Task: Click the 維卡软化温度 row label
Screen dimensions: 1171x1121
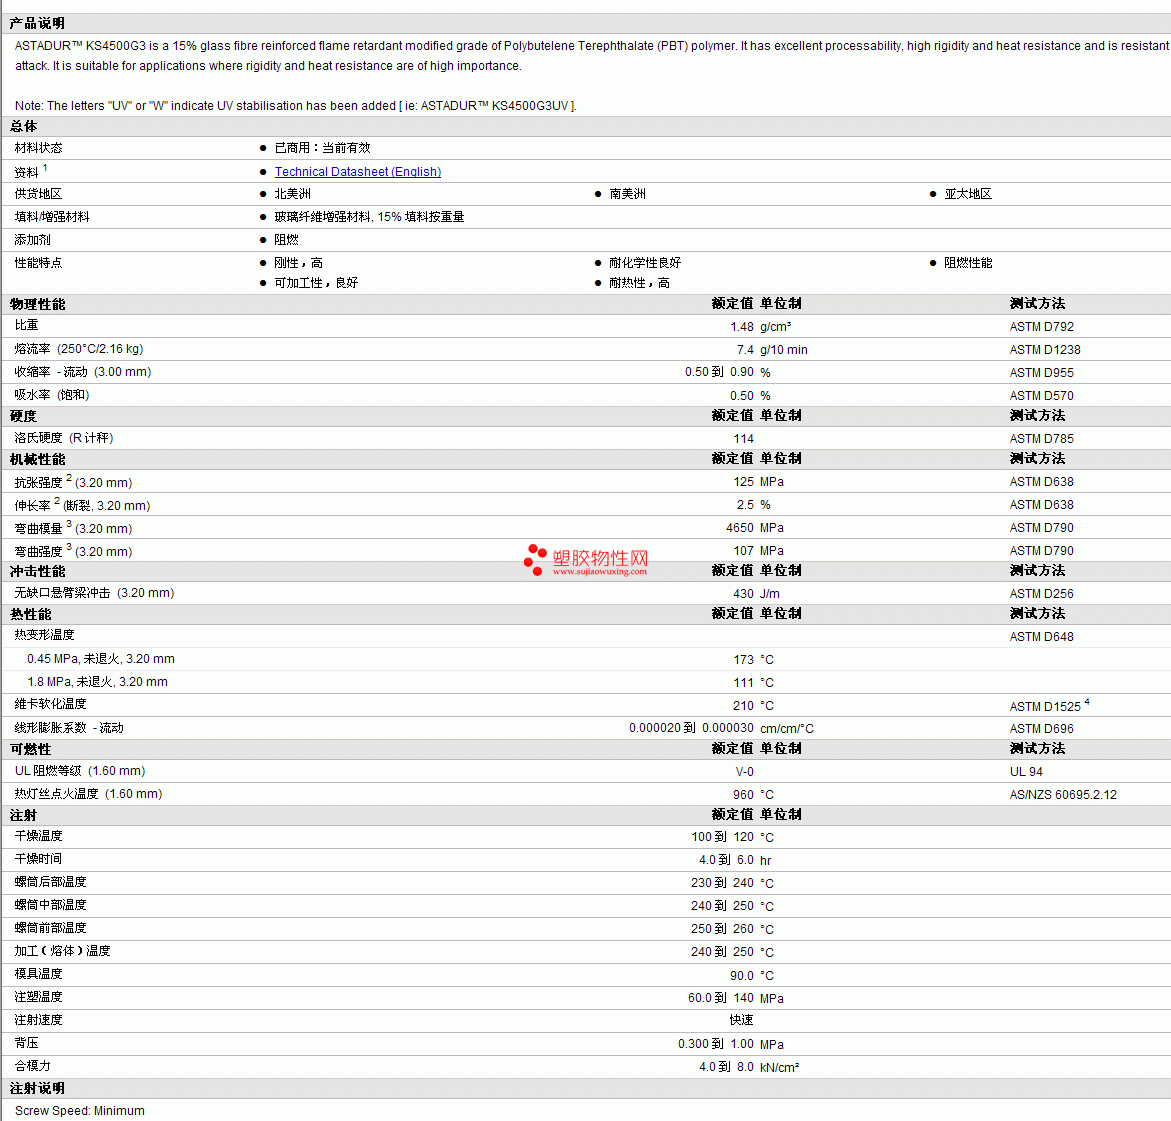Action: coord(51,704)
